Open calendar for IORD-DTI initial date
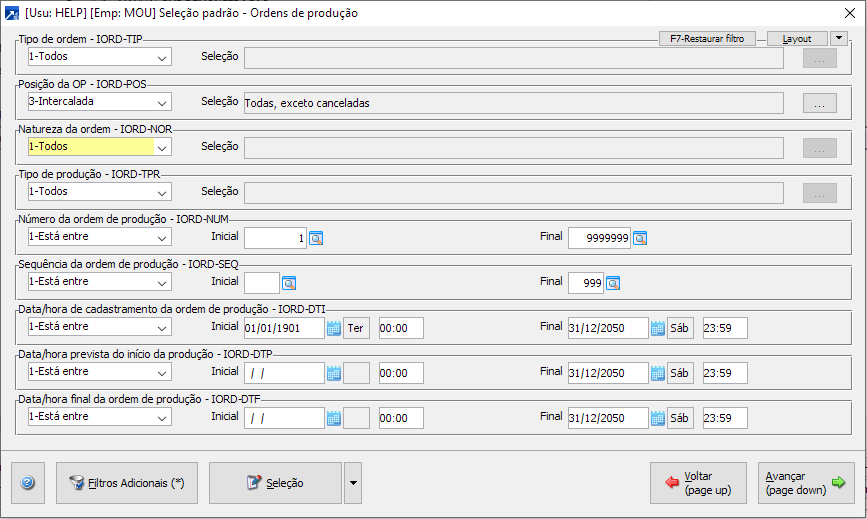This screenshot has height=519, width=867. pos(333,328)
